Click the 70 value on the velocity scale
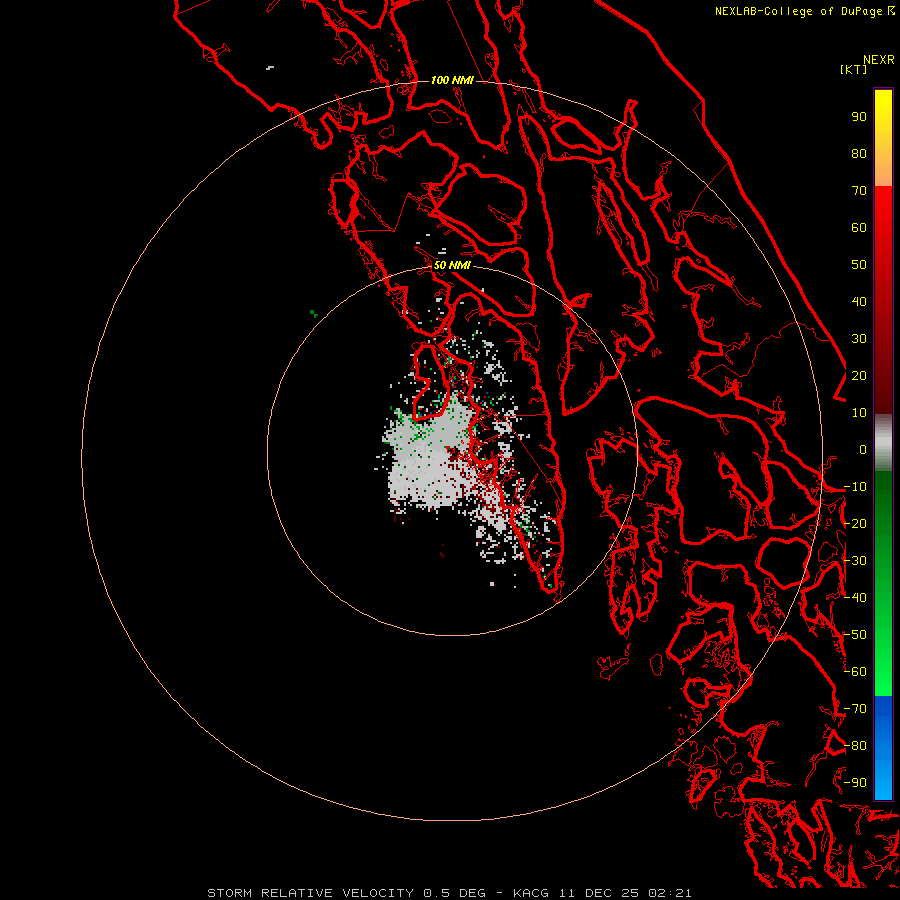Viewport: 900px width, 900px height. pyautogui.click(x=859, y=191)
